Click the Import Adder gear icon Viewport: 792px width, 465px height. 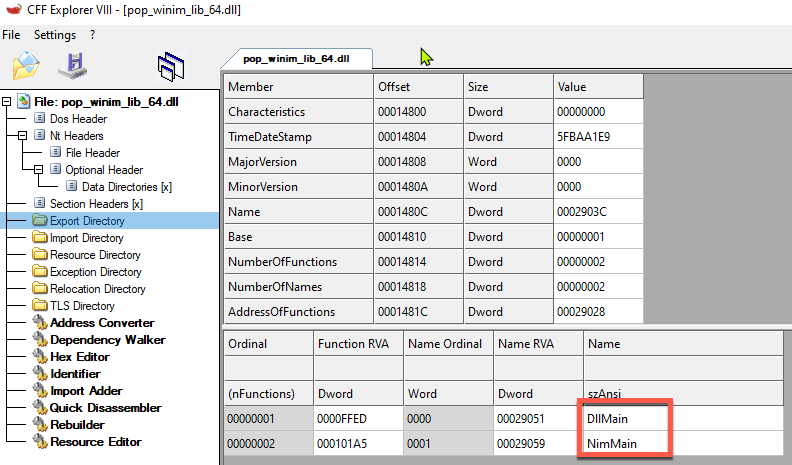pos(40,390)
